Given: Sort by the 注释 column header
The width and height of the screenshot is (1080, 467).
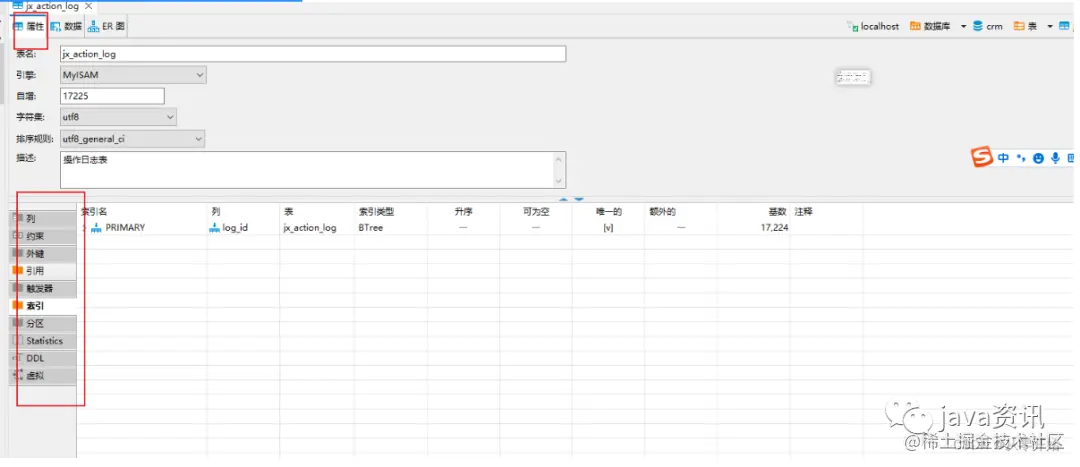Looking at the screenshot, I should [804, 211].
